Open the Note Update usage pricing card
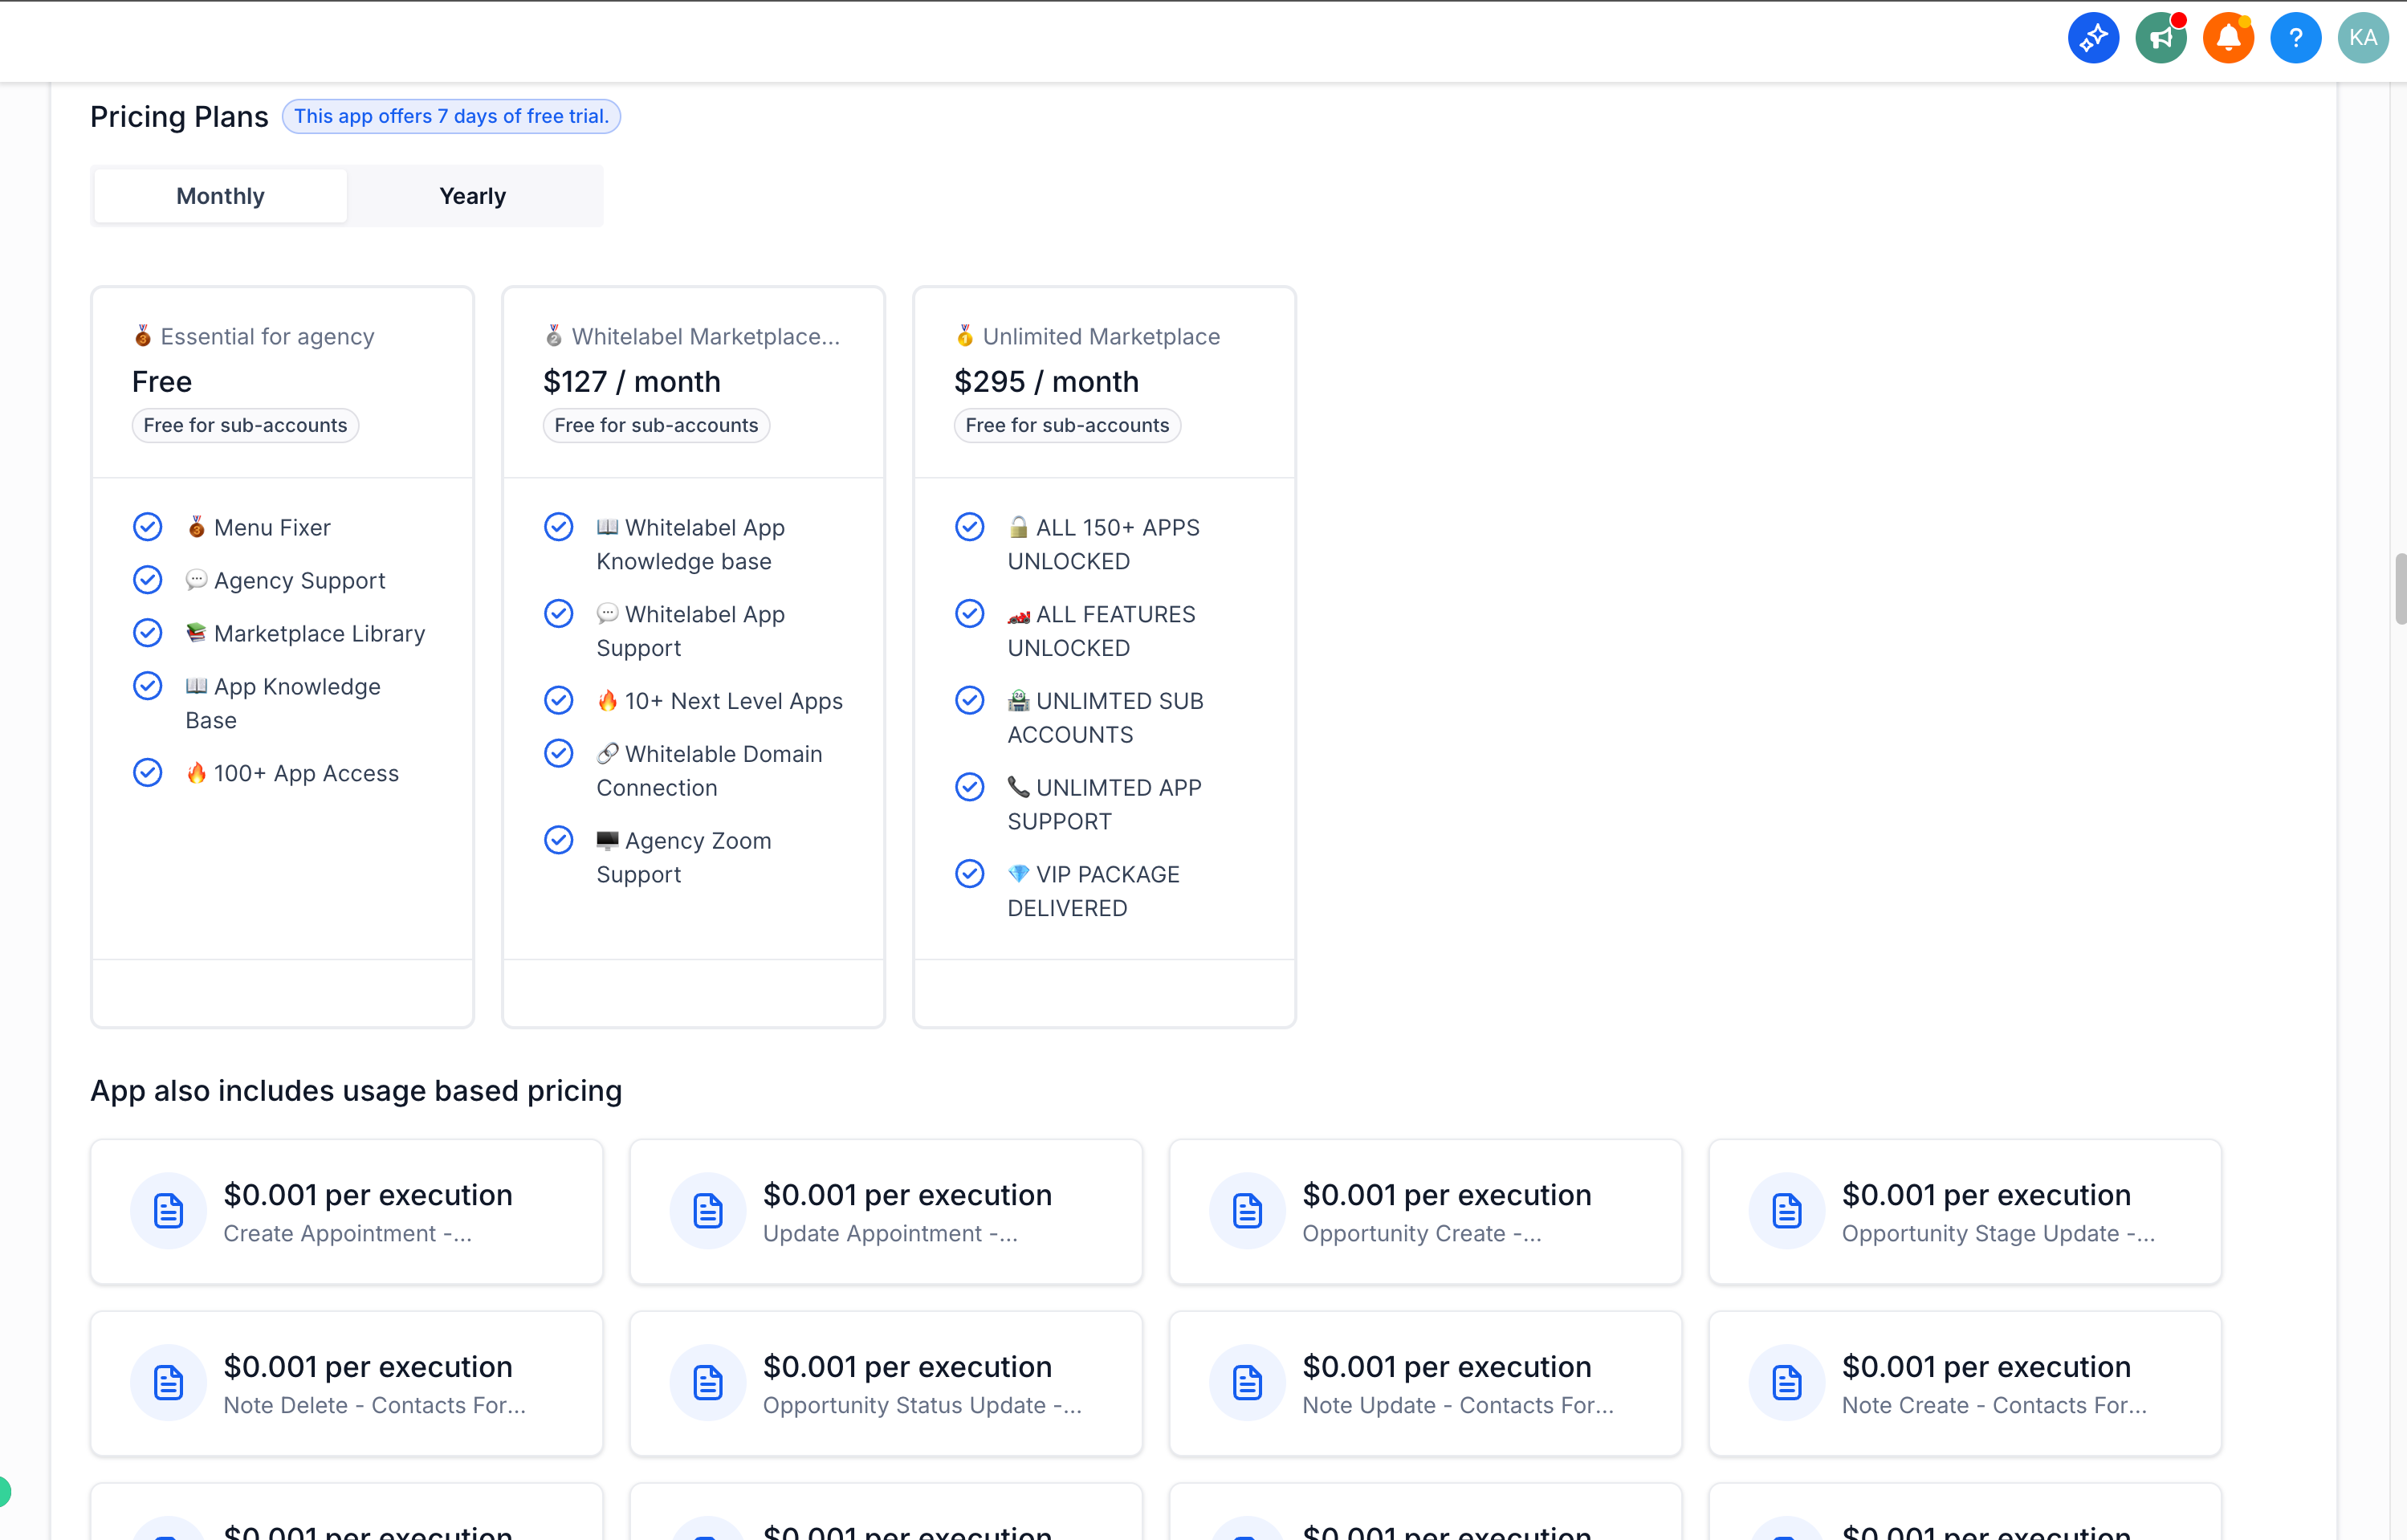This screenshot has height=1540, width=2407. click(x=1425, y=1383)
